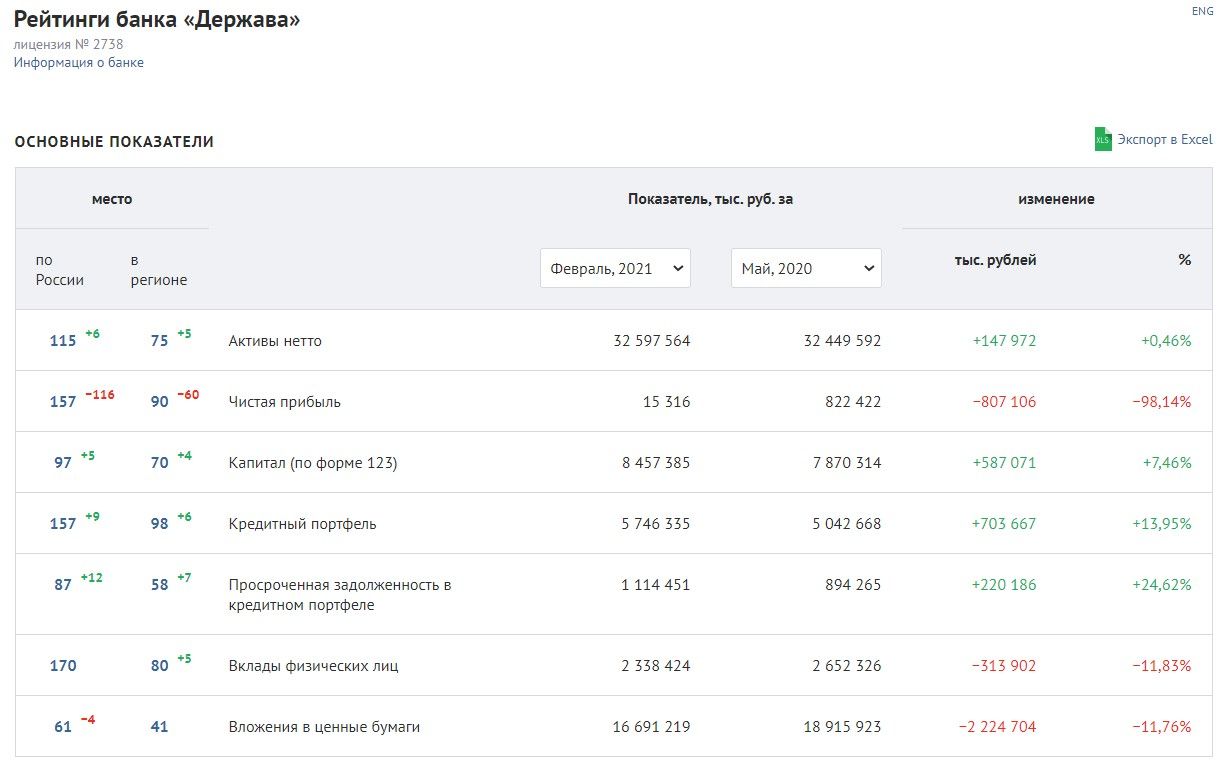The width and height of the screenshot is (1221, 769).
Task: Open the Информация о банке link
Action: (x=79, y=62)
